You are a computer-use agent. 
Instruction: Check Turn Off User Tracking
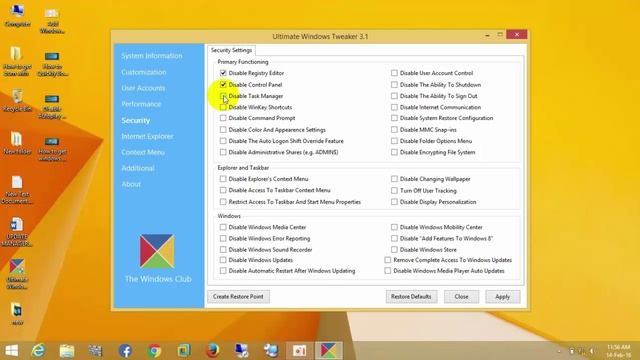pyautogui.click(x=394, y=191)
